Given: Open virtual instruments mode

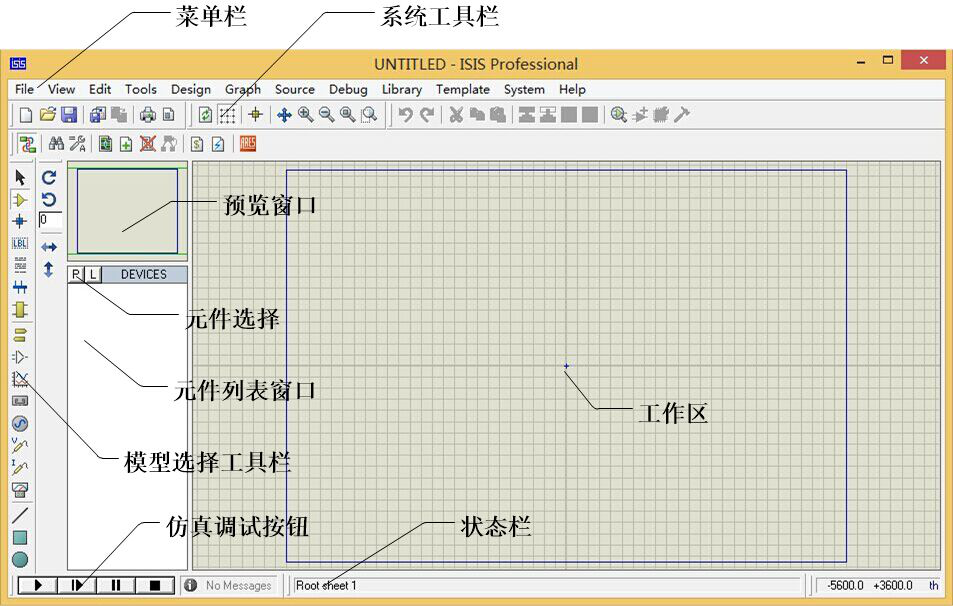Looking at the screenshot, I should pyautogui.click(x=20, y=489).
